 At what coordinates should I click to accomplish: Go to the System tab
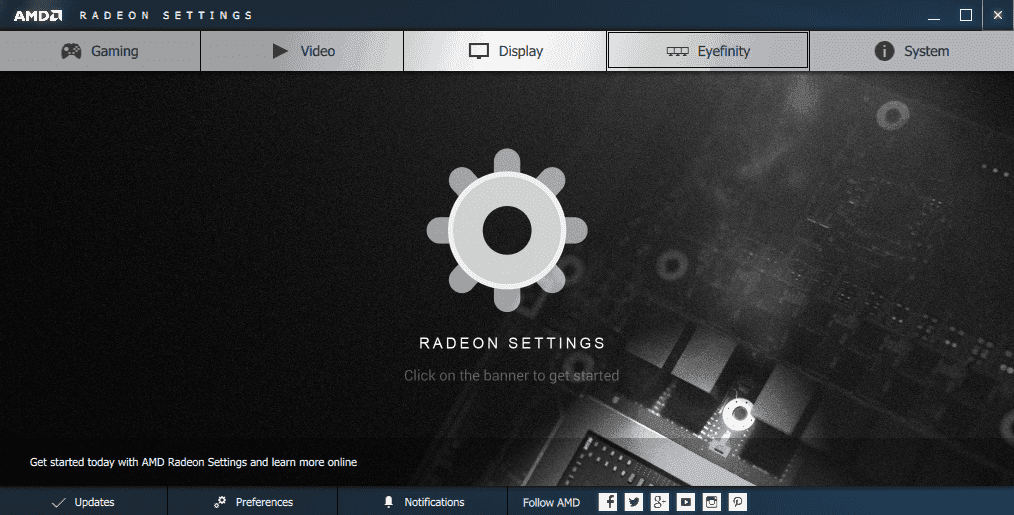click(x=911, y=51)
